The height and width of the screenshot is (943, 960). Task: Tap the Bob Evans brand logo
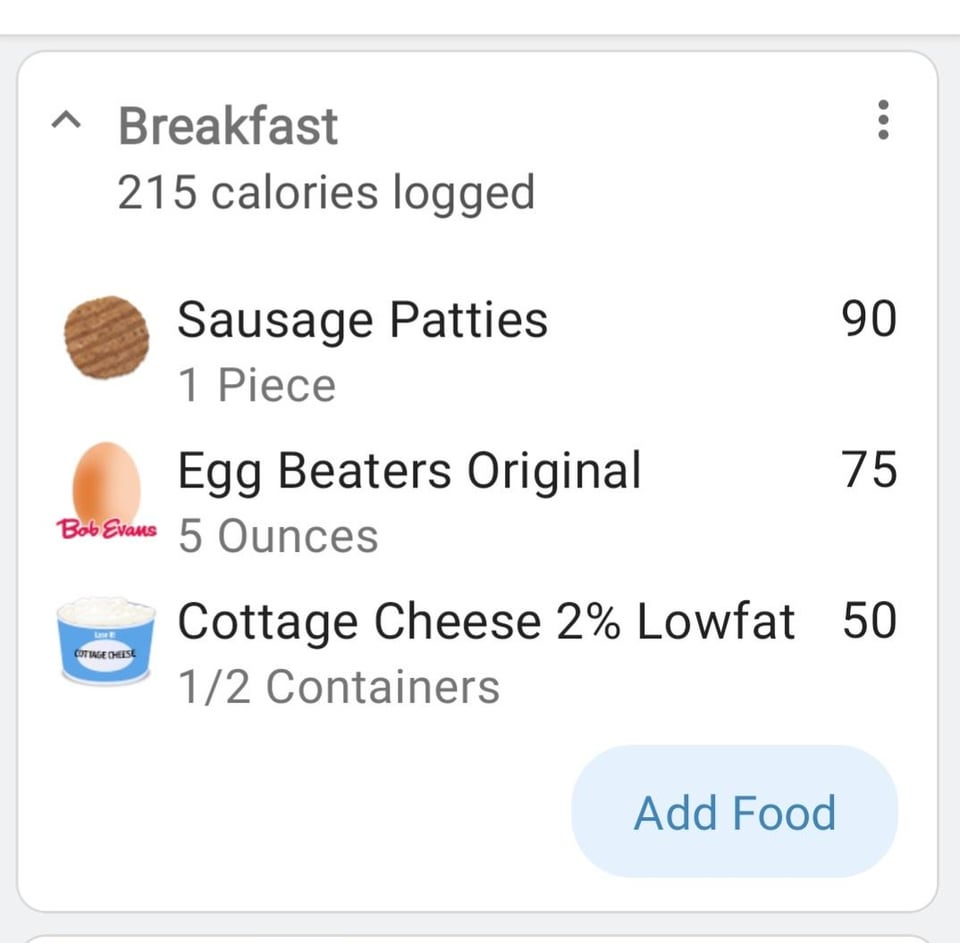pos(107,528)
